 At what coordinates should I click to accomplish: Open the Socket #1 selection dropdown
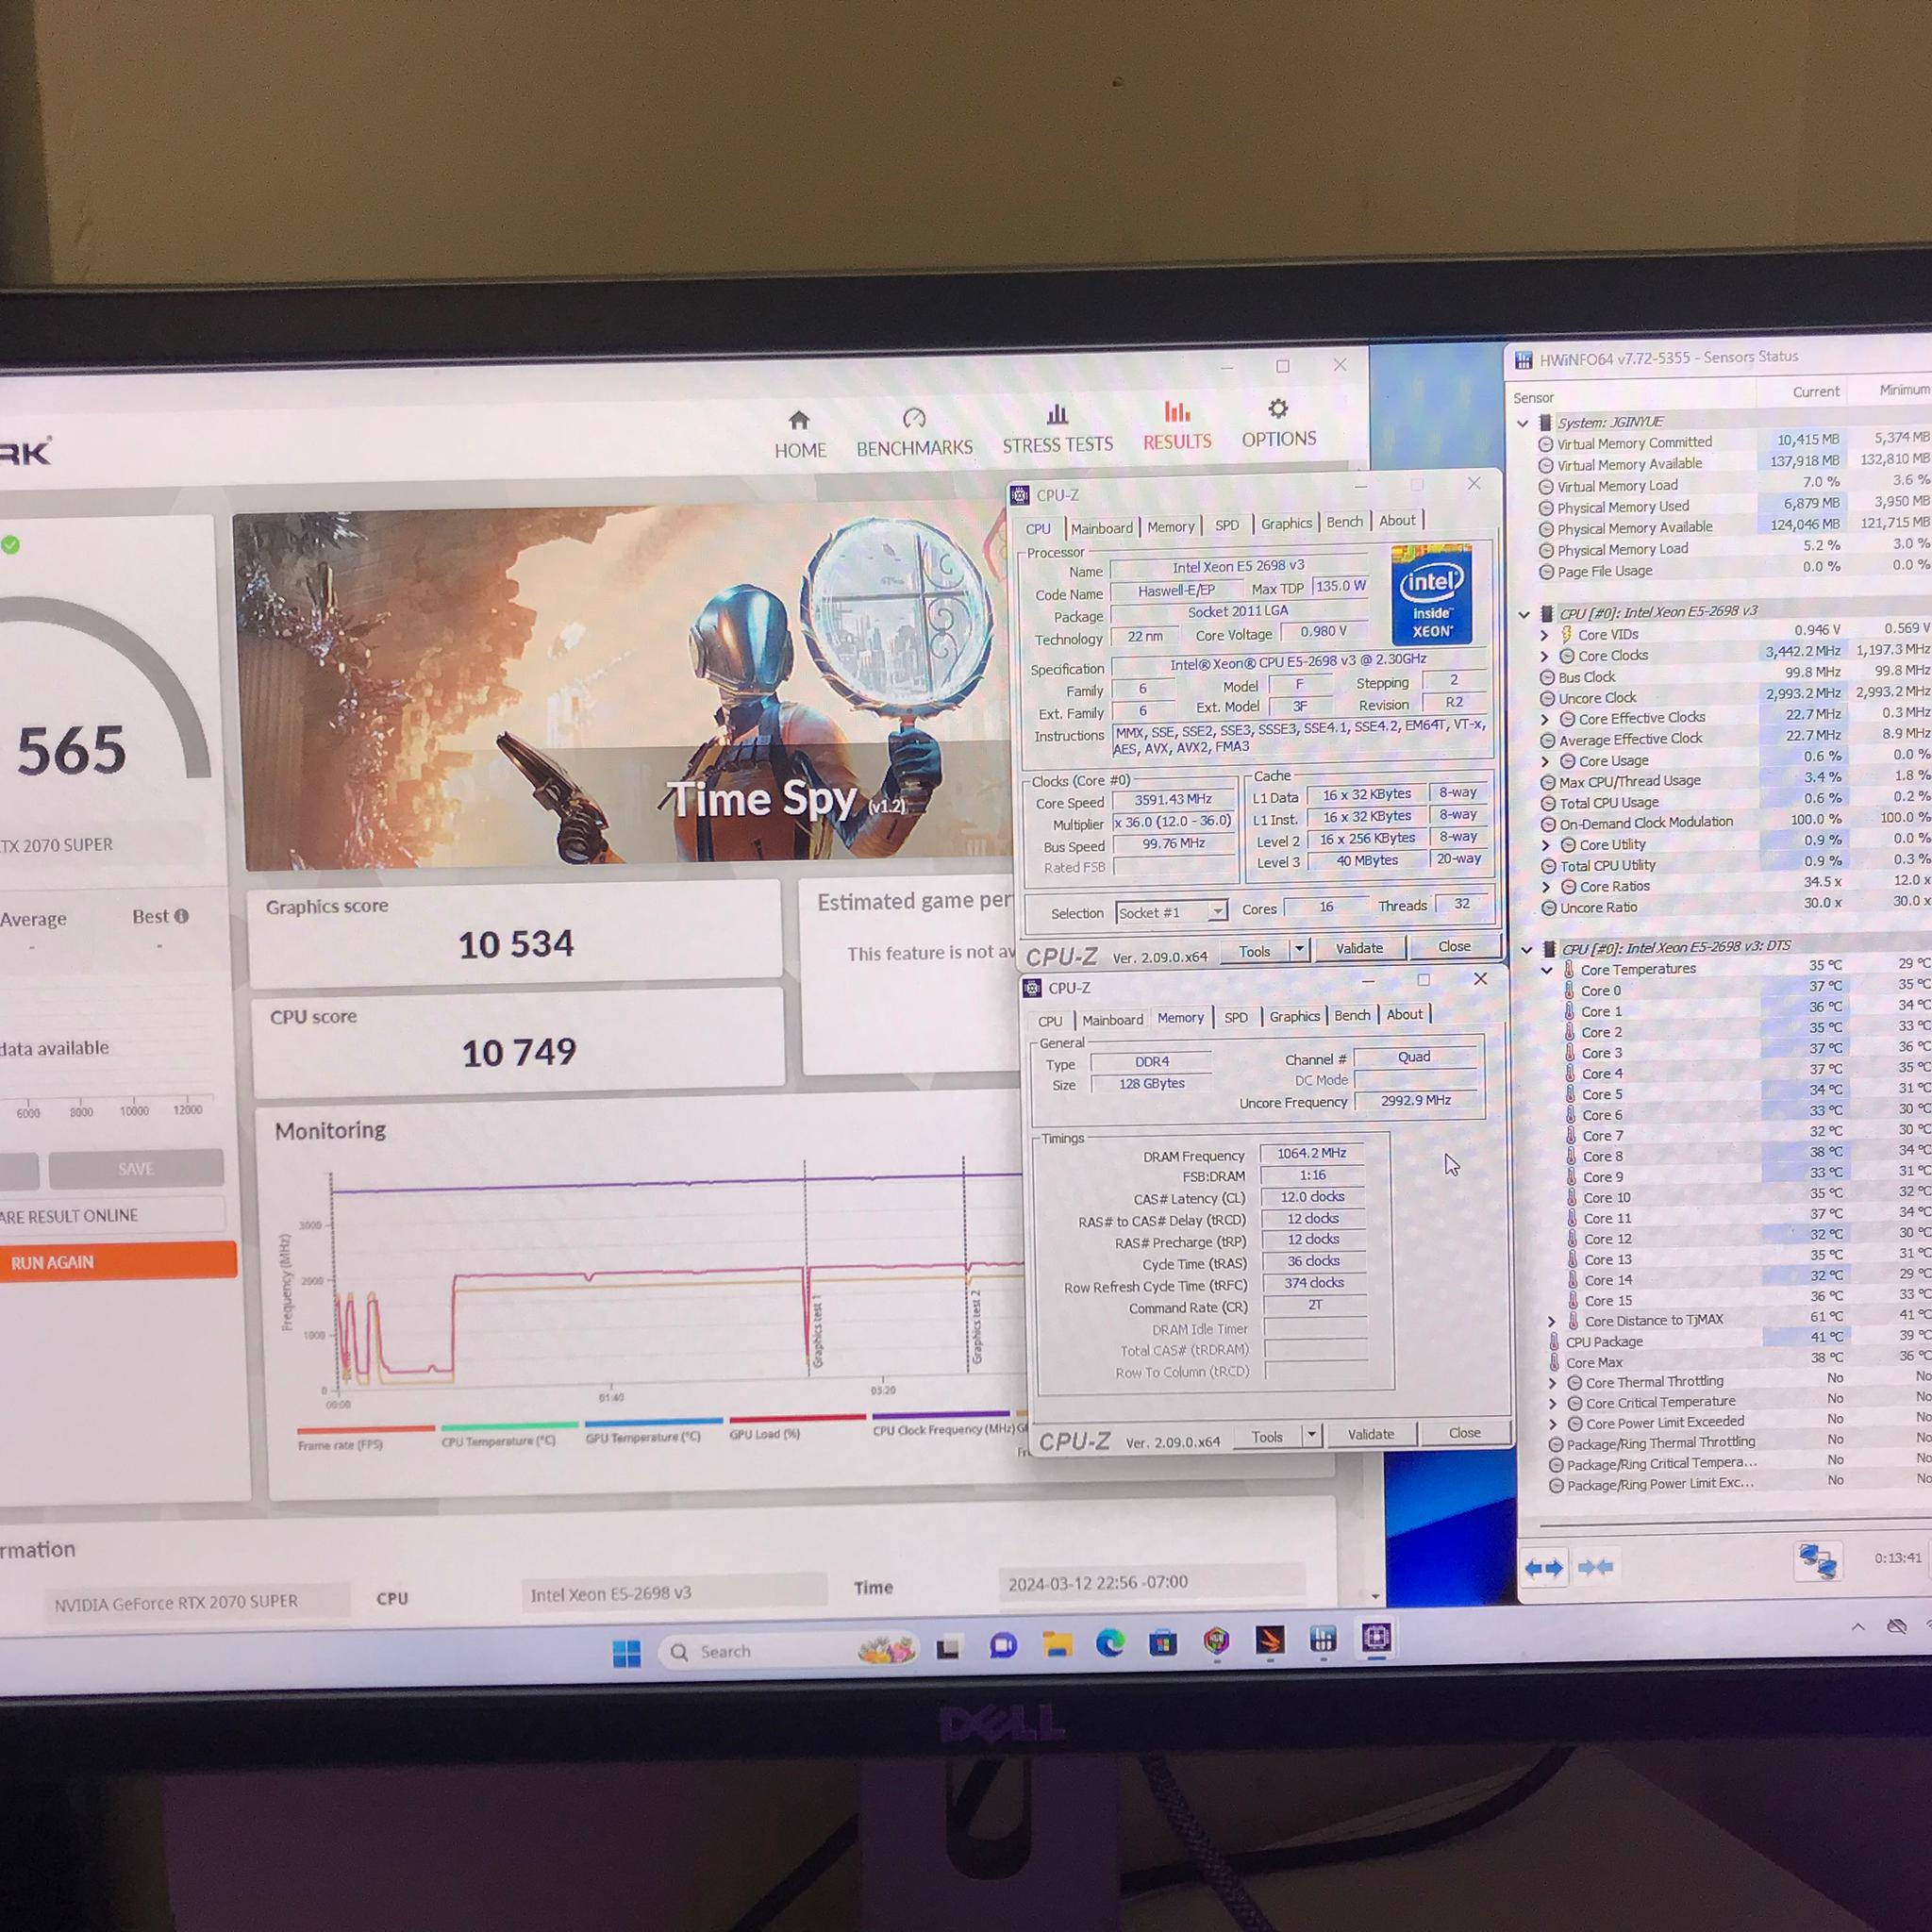click(1217, 911)
